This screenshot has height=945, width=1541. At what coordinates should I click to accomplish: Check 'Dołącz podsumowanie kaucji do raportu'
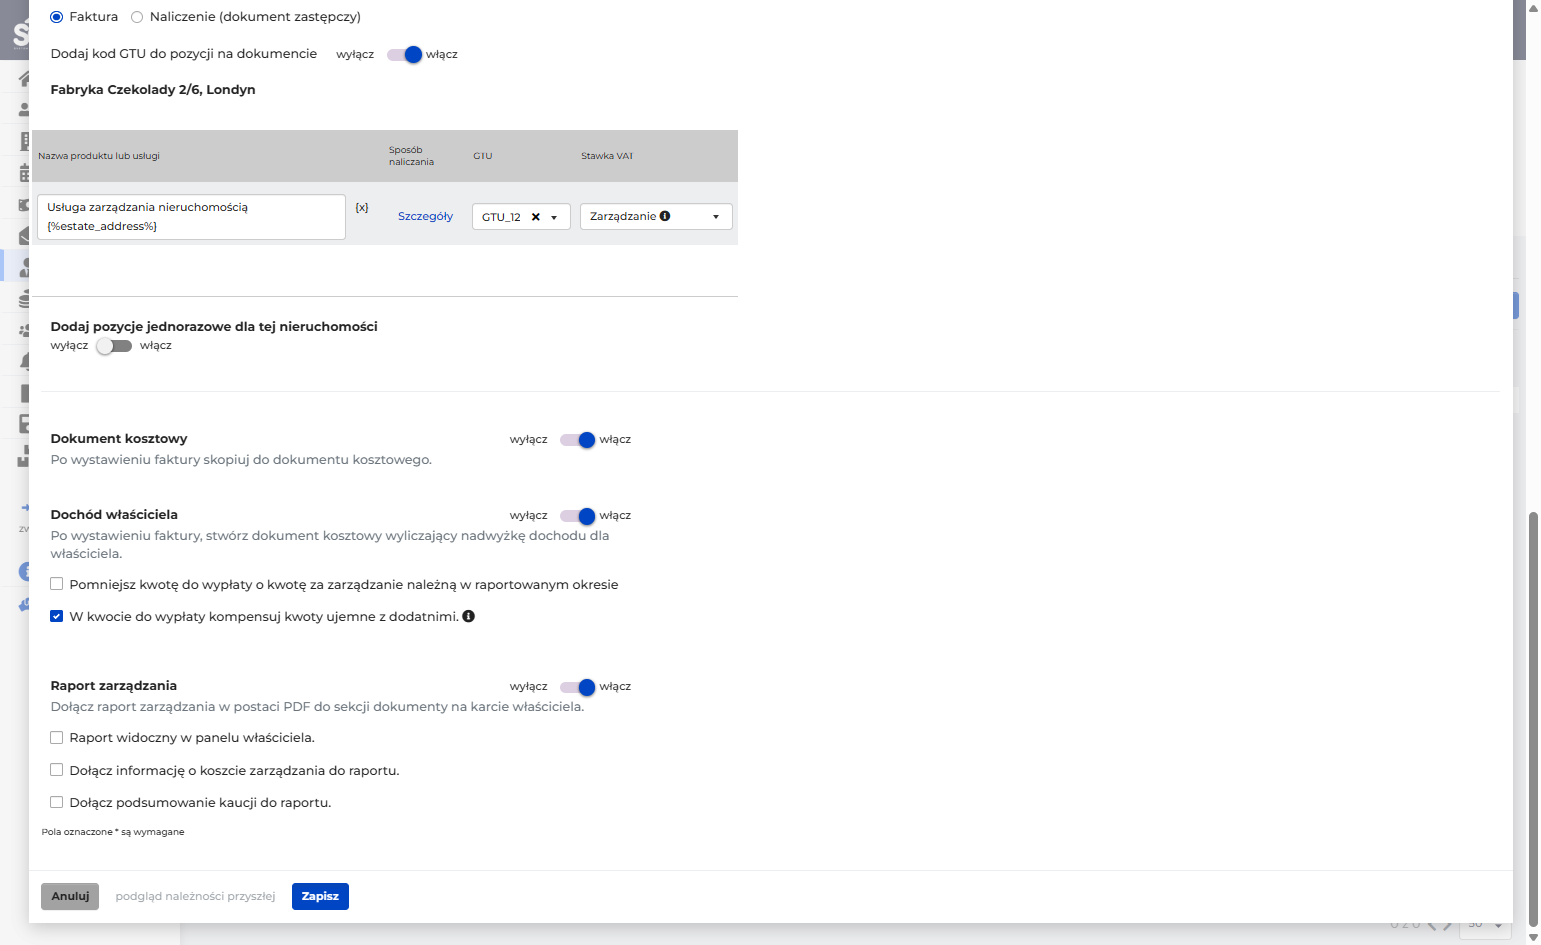coord(57,802)
